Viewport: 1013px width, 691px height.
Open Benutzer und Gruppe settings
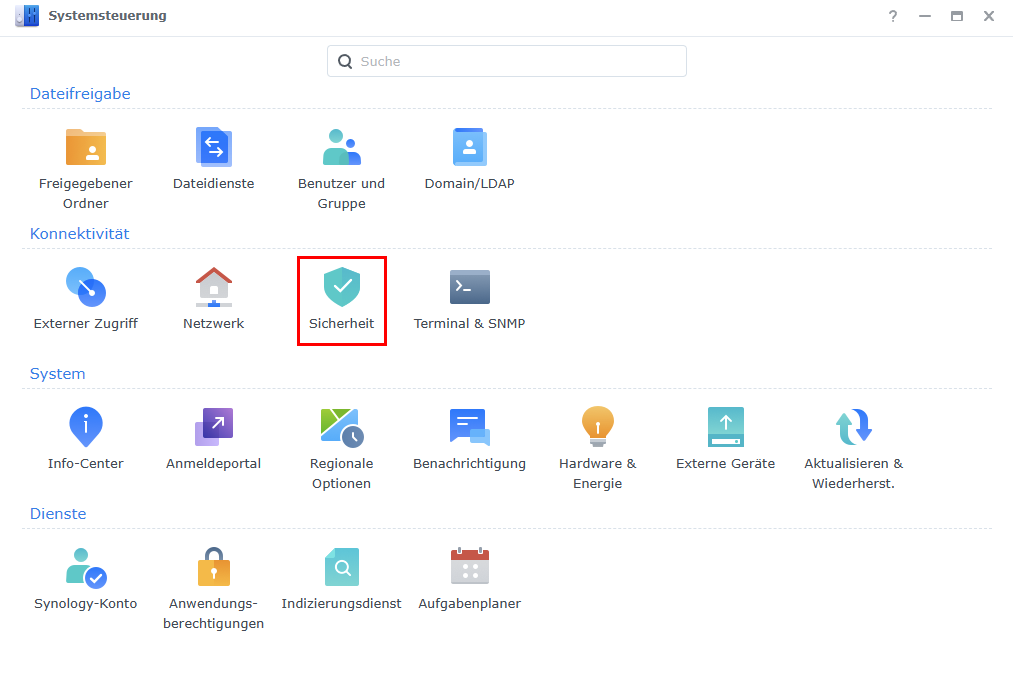[x=341, y=148]
